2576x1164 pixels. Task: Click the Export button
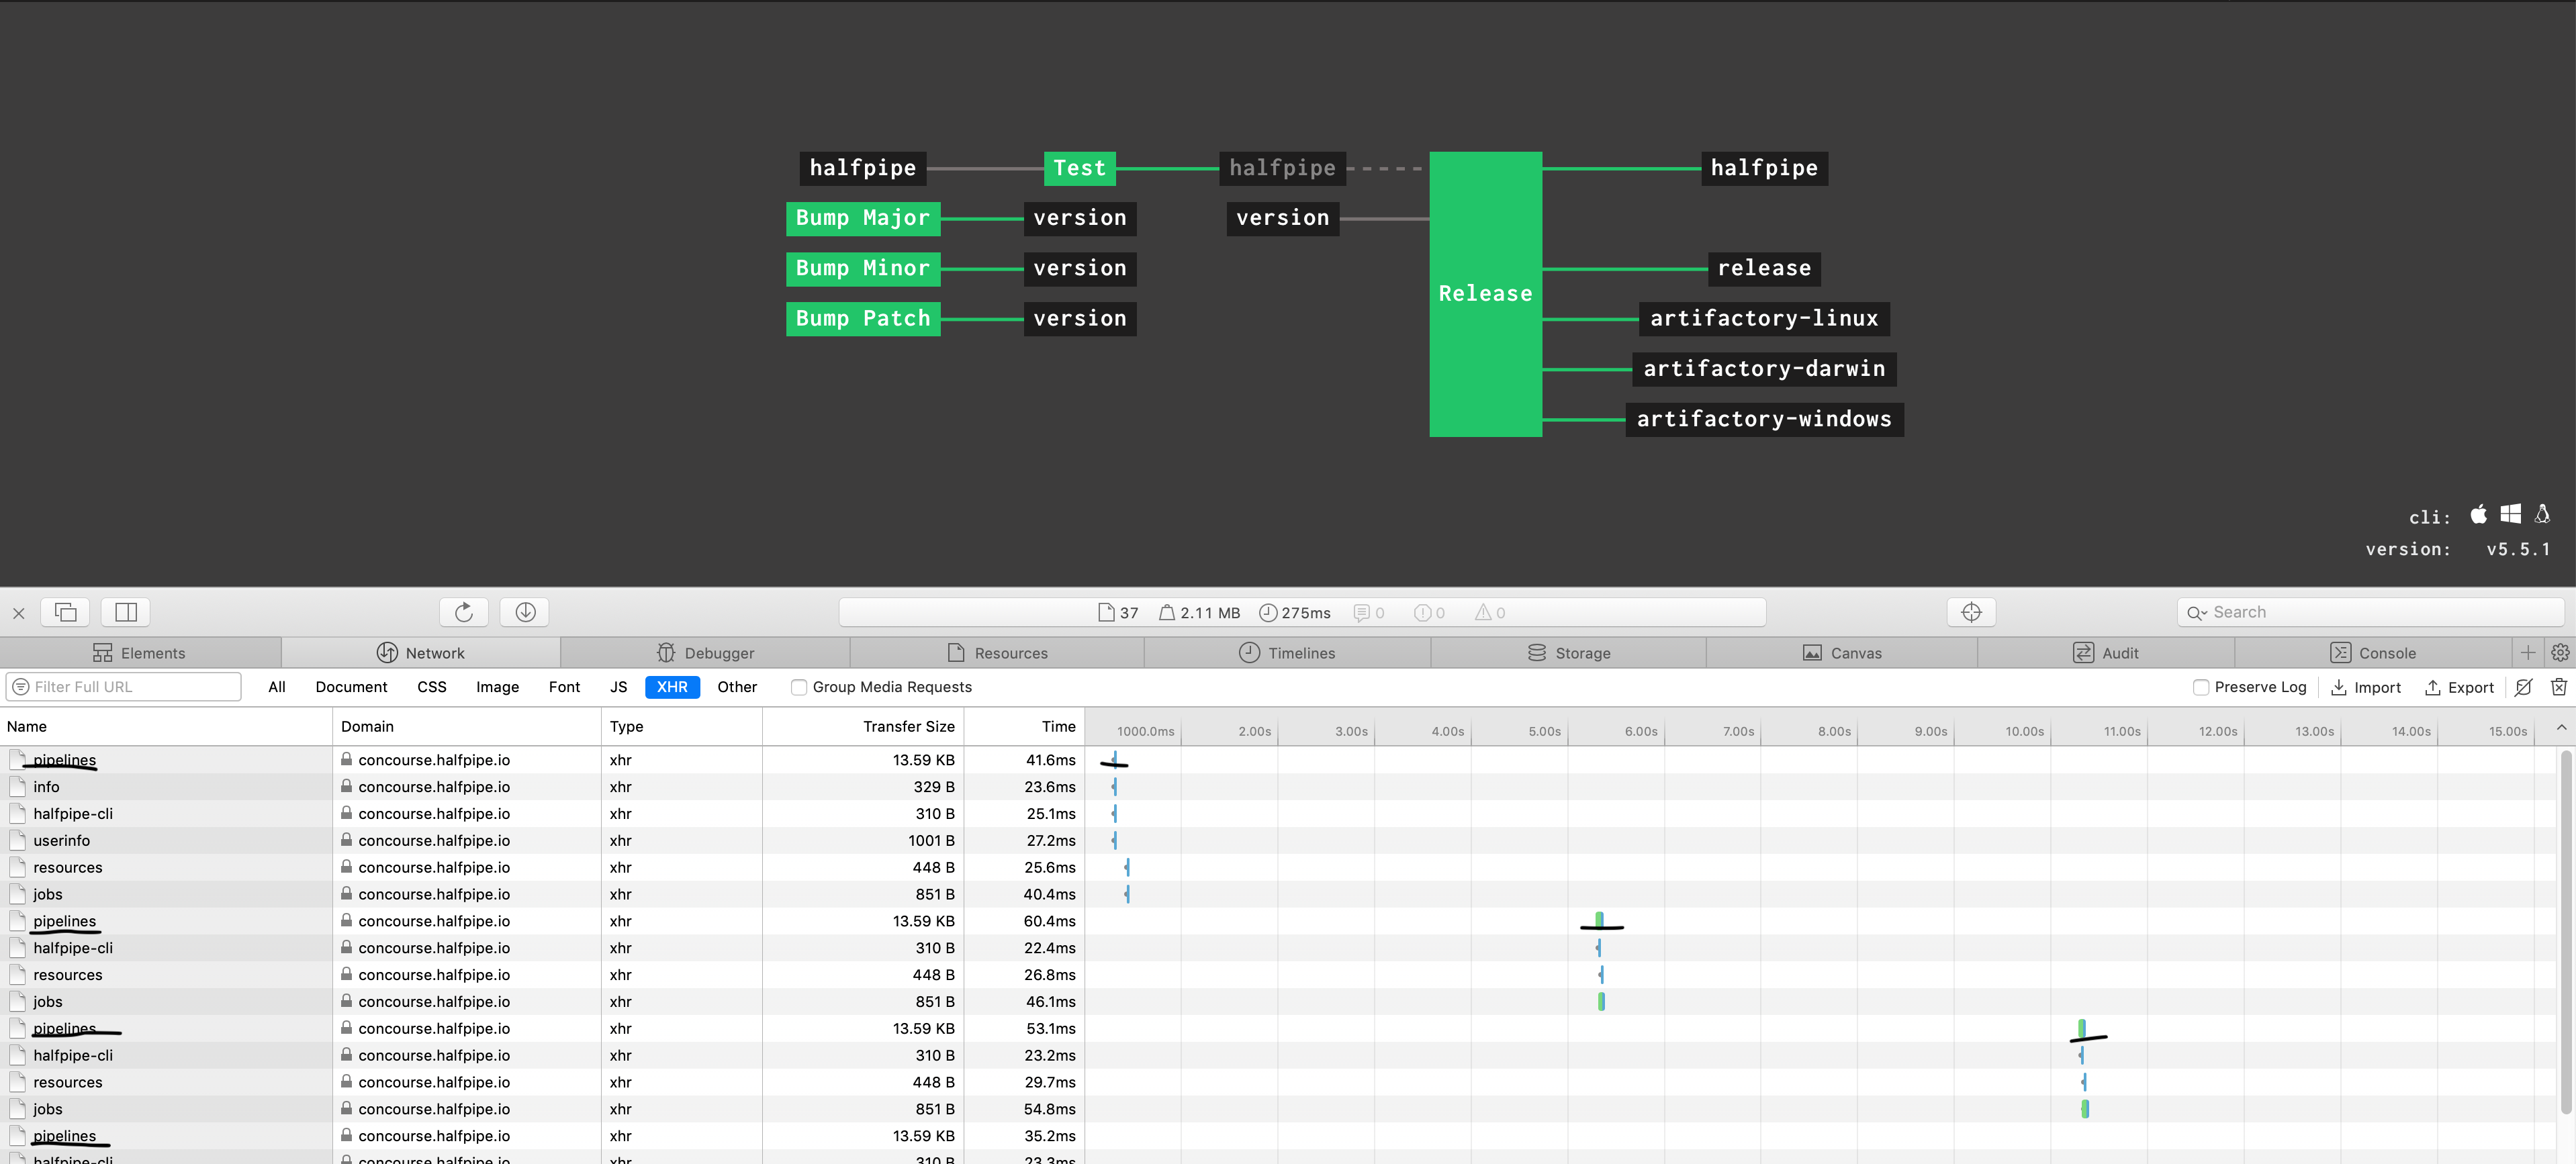coord(2459,687)
